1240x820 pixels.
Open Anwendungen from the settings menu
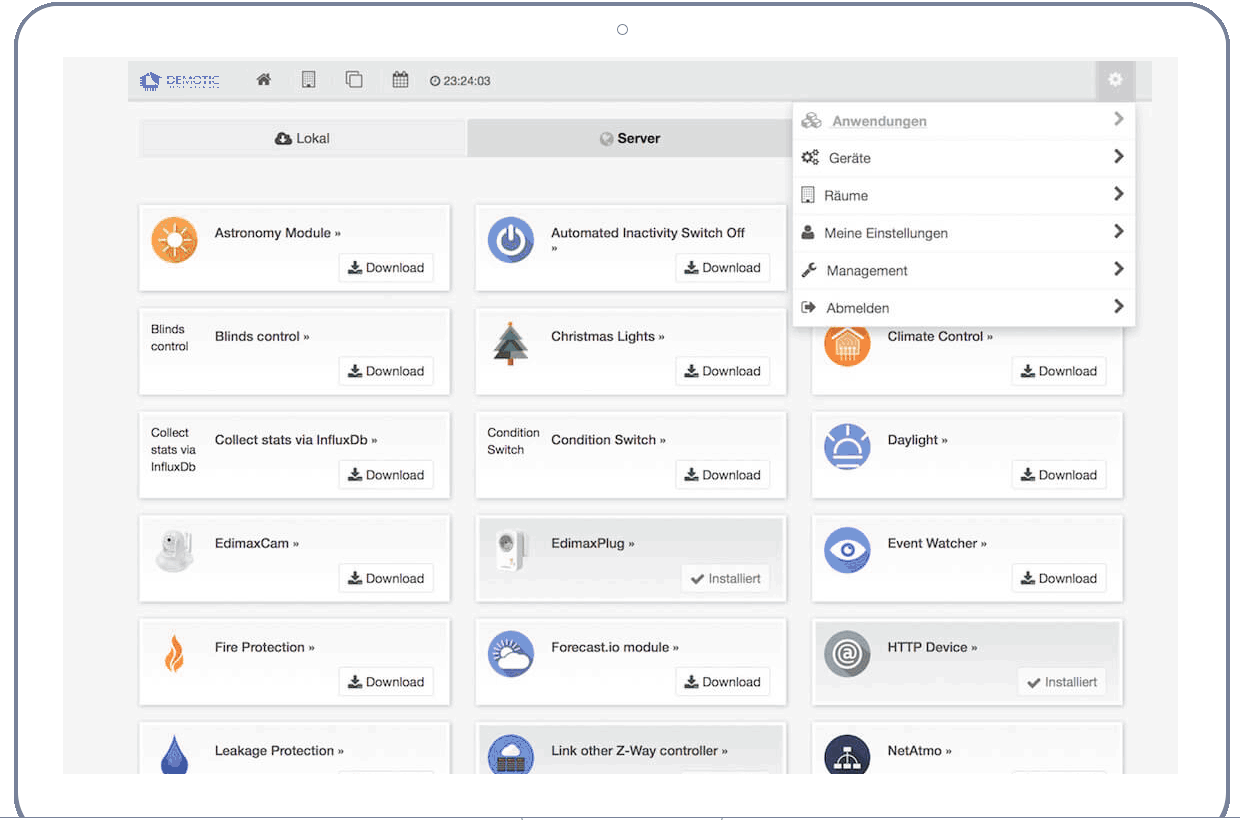(x=964, y=120)
